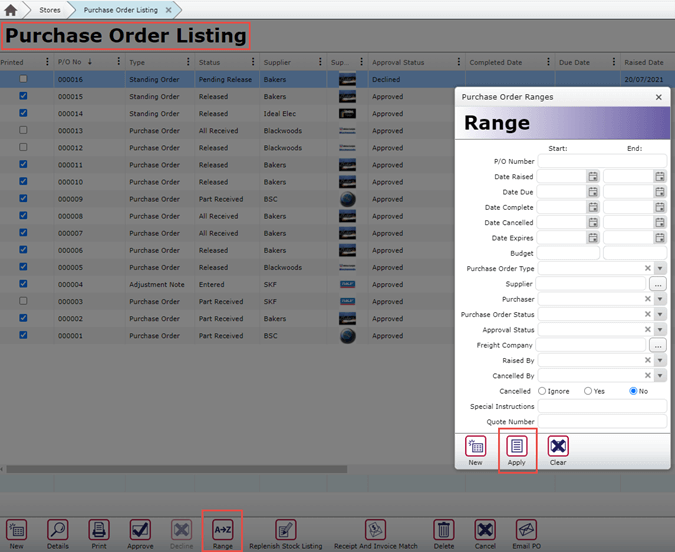Switch to the Stores tab
This screenshot has width=675, height=552.
(x=49, y=10)
